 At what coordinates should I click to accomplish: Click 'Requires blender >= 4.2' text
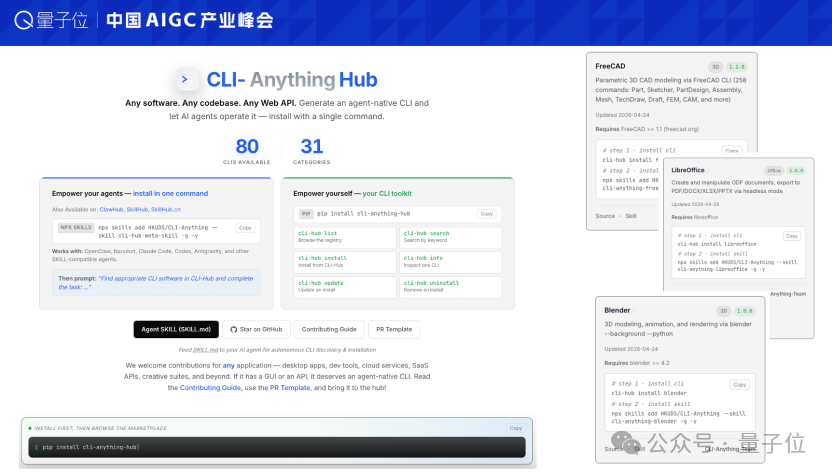point(637,363)
